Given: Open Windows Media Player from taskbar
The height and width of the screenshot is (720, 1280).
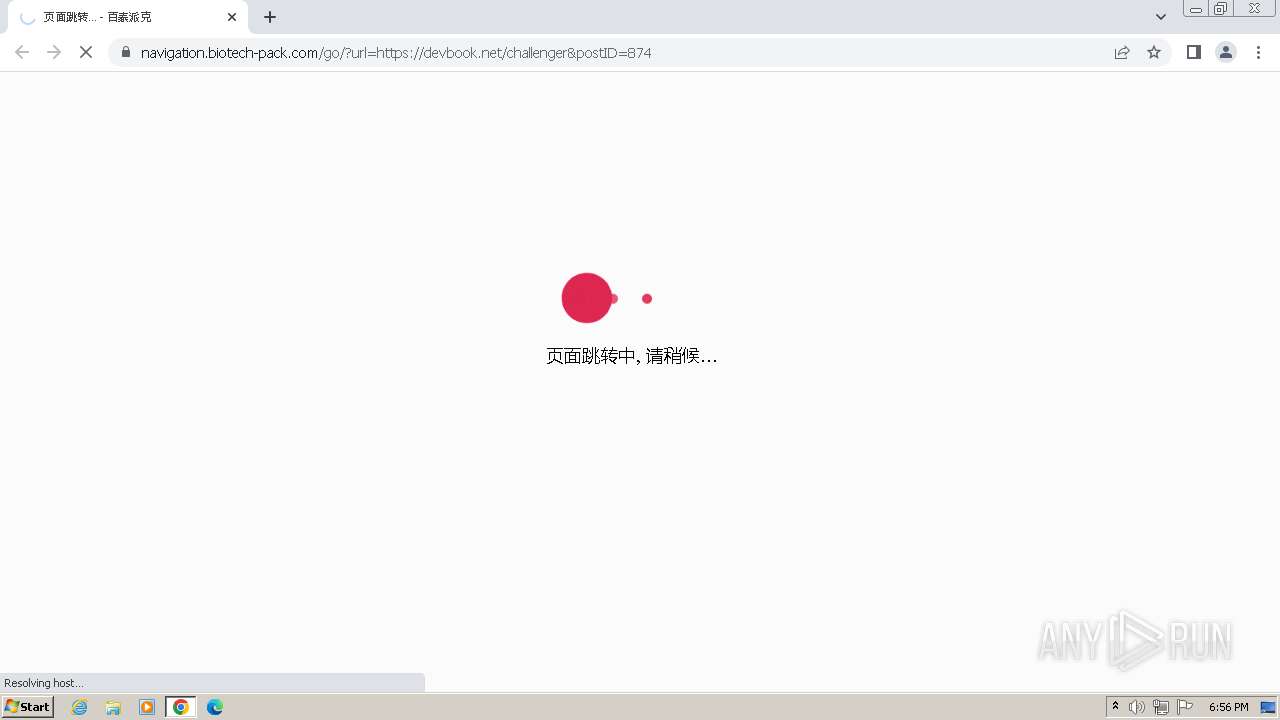Looking at the screenshot, I should 147,707.
